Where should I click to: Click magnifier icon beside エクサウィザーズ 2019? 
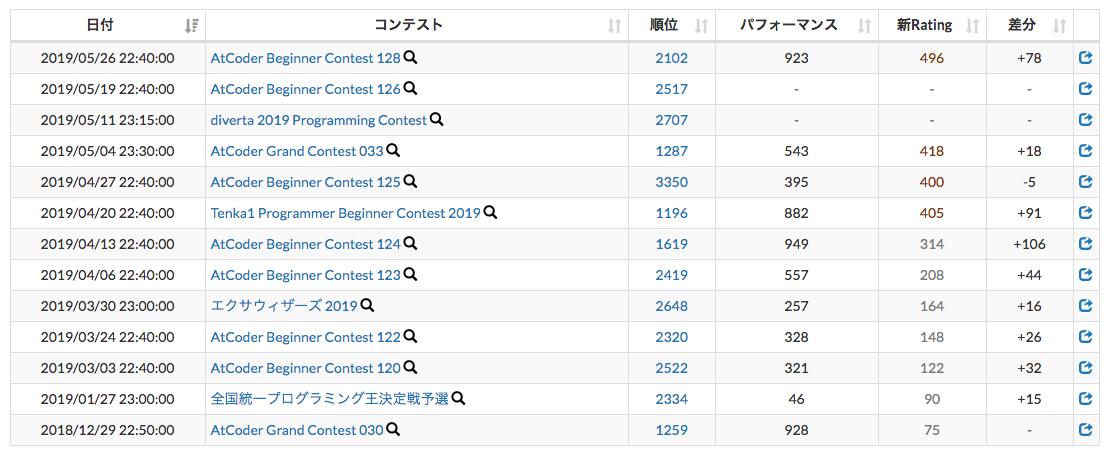(x=367, y=305)
